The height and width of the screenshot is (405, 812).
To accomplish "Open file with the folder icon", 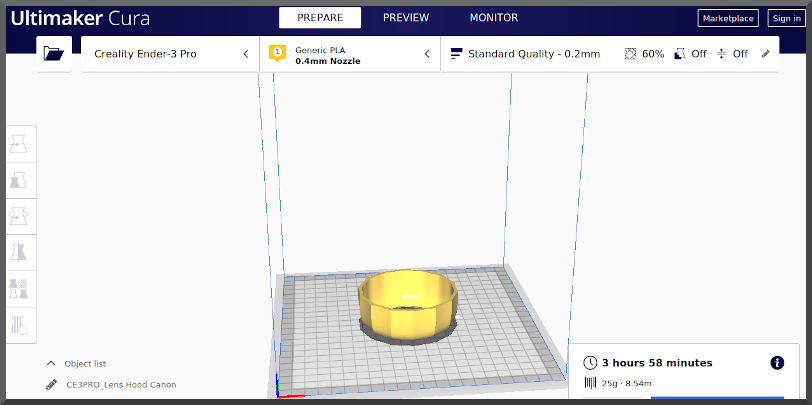I will (x=54, y=54).
